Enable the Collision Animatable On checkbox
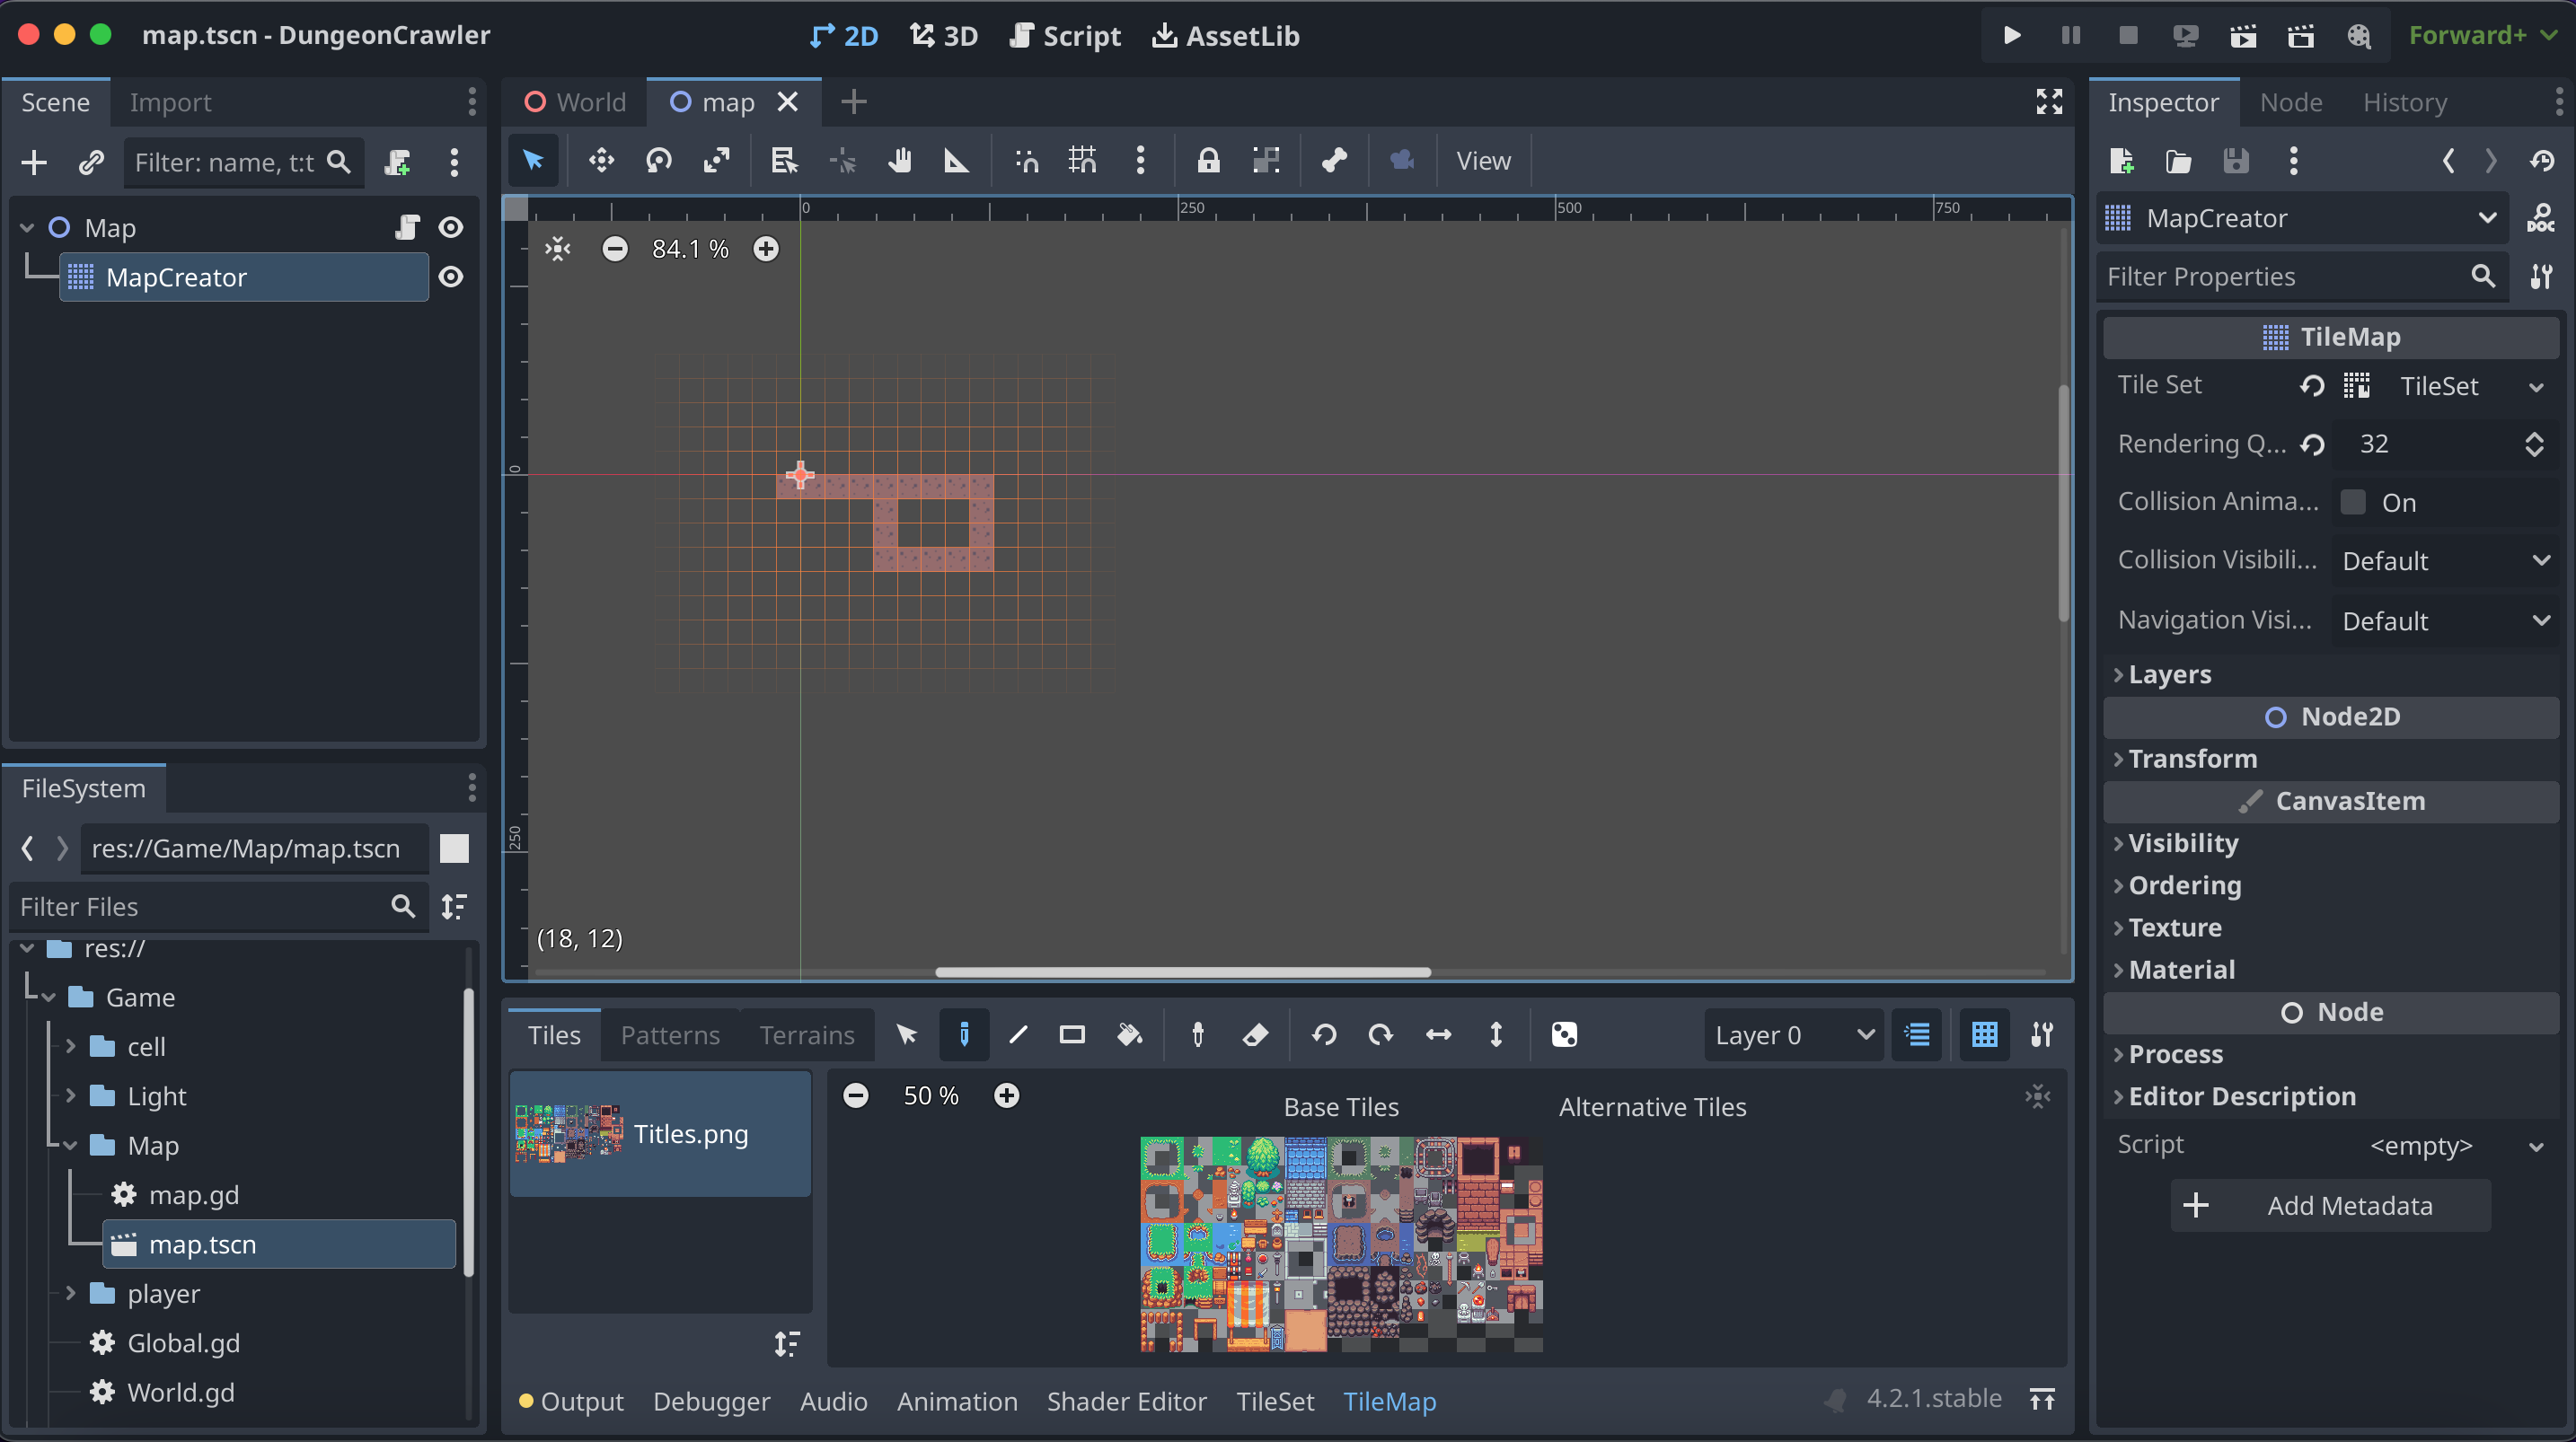The height and width of the screenshot is (1442, 2576). point(2353,502)
